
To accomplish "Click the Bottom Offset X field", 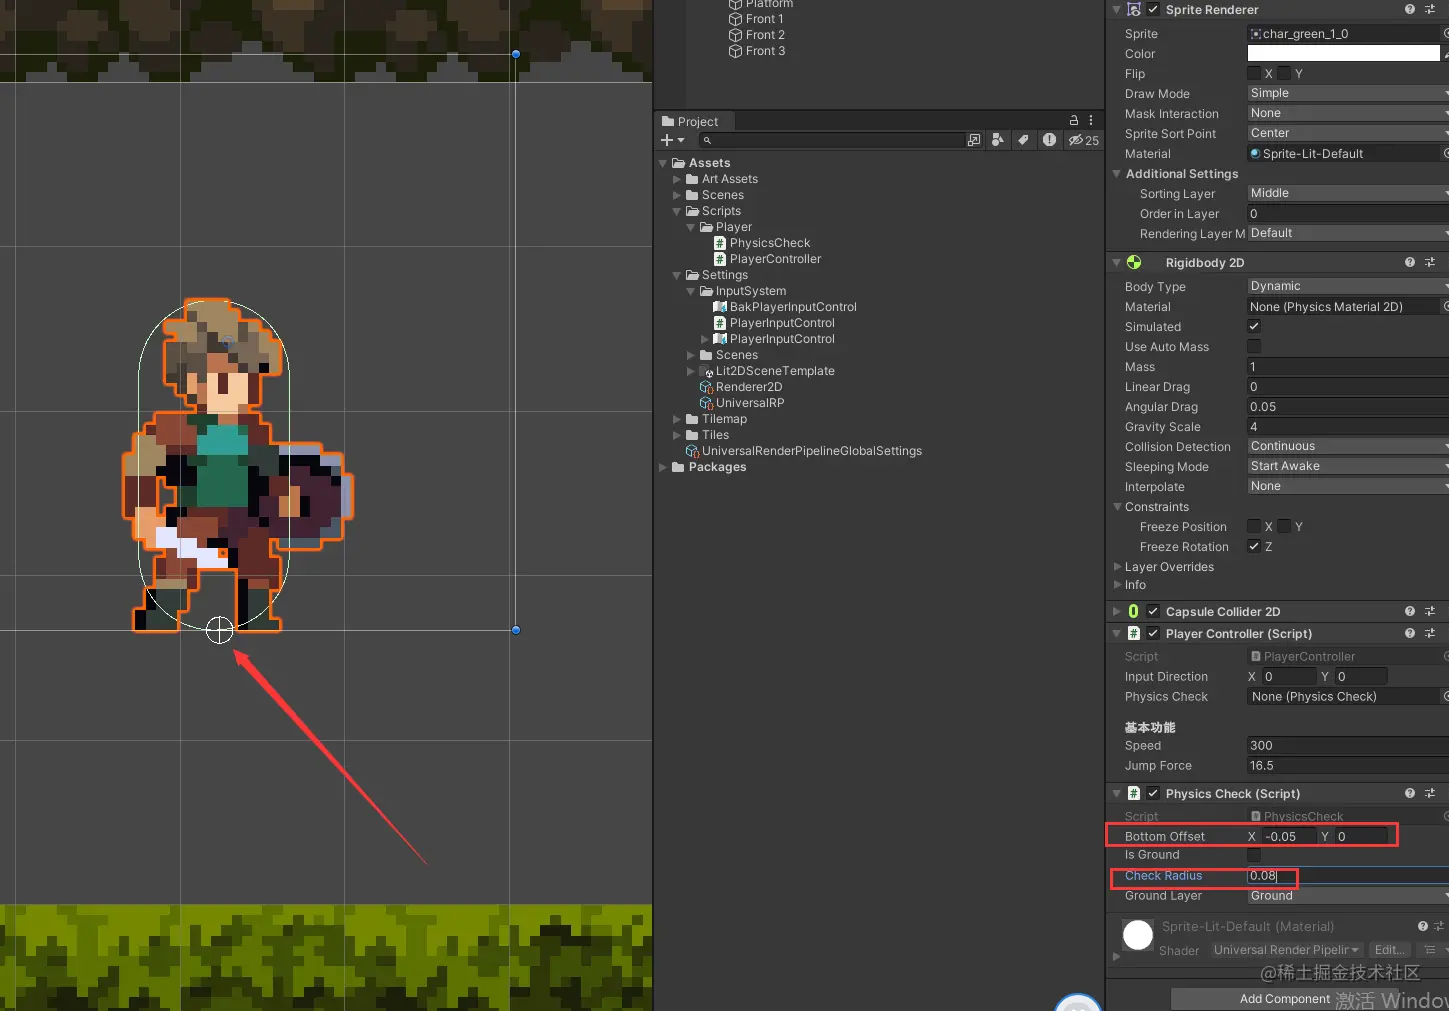I will point(1288,837).
